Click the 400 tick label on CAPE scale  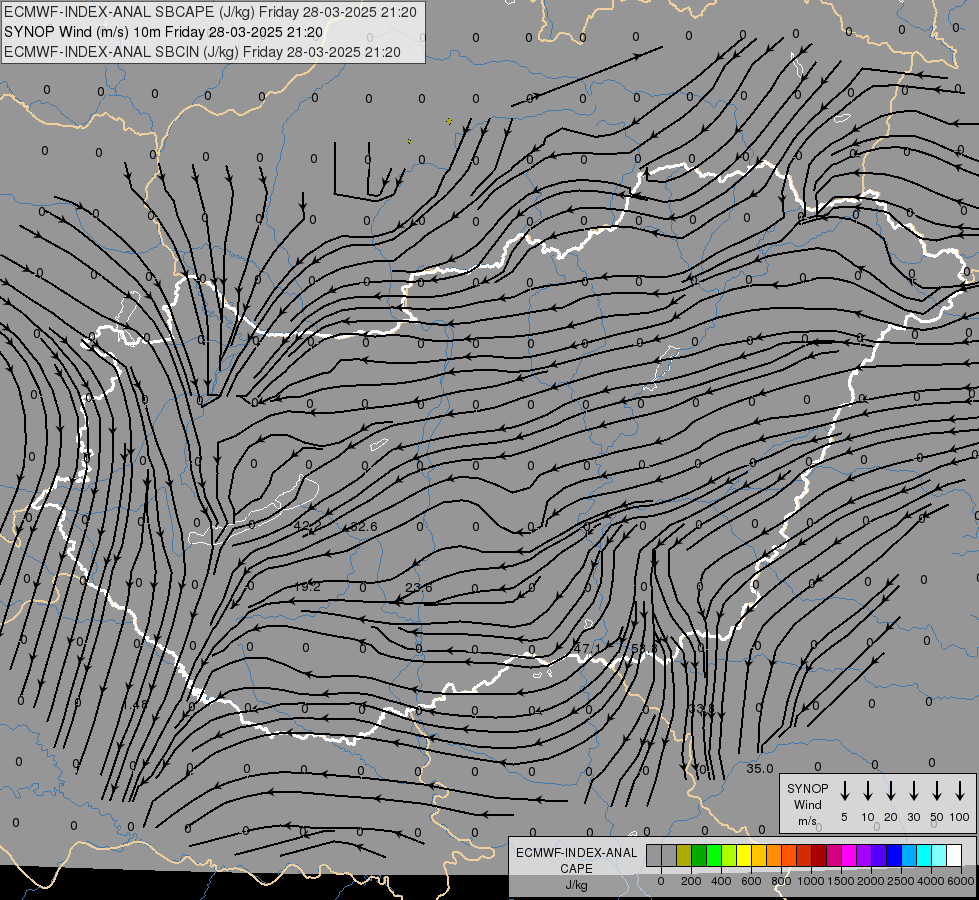[721, 881]
